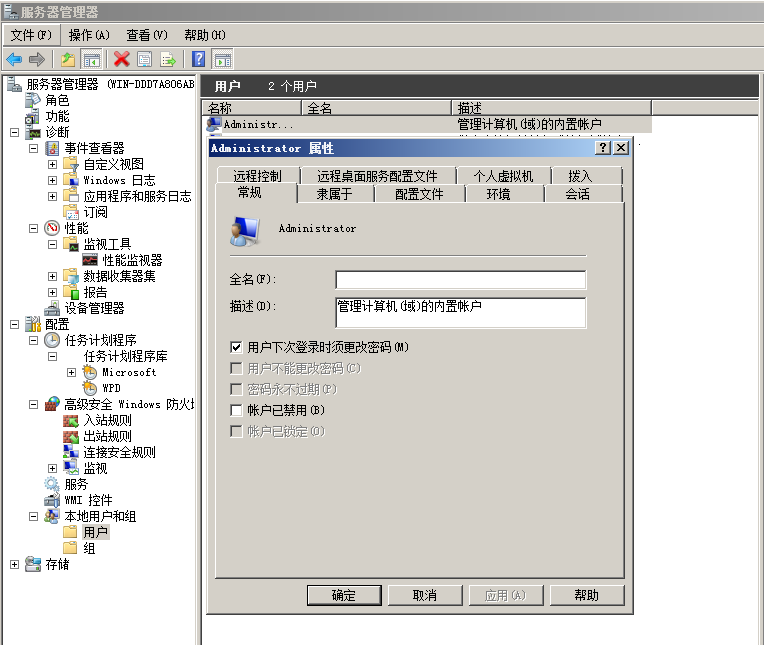
Task: Expand 应用程序和服务日志 node
Action: coord(53,196)
